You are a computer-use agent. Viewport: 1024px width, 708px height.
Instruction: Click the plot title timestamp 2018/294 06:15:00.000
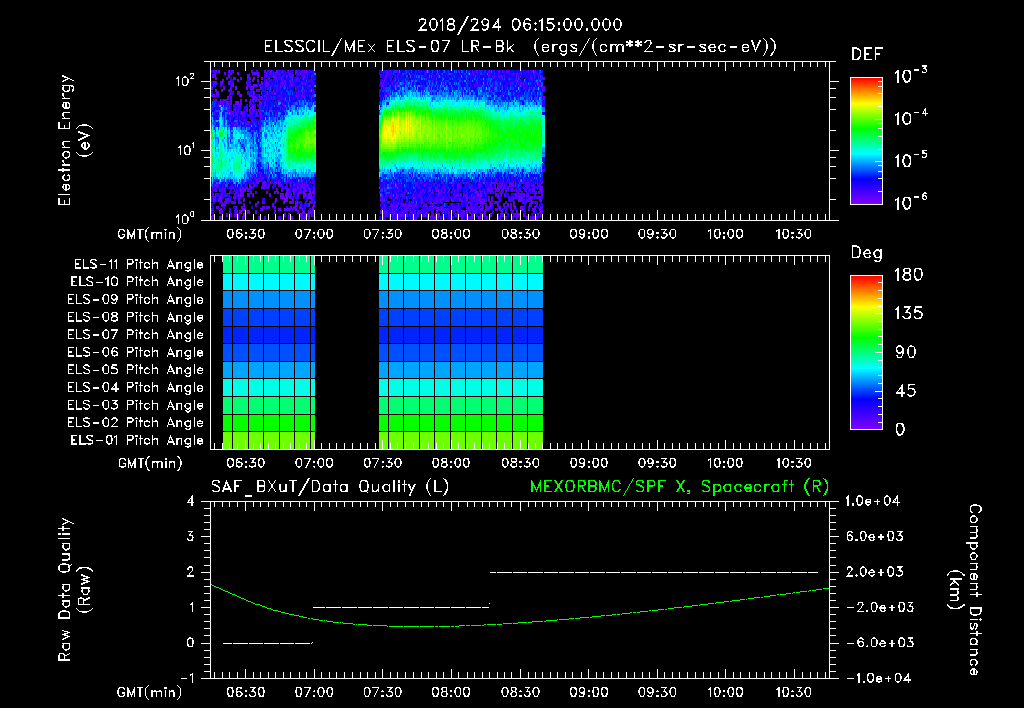pos(520,25)
